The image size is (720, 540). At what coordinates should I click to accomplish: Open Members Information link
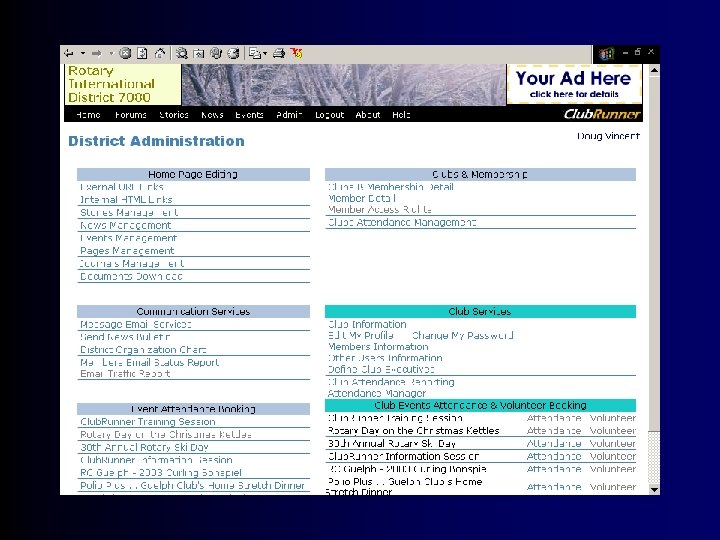pos(378,347)
